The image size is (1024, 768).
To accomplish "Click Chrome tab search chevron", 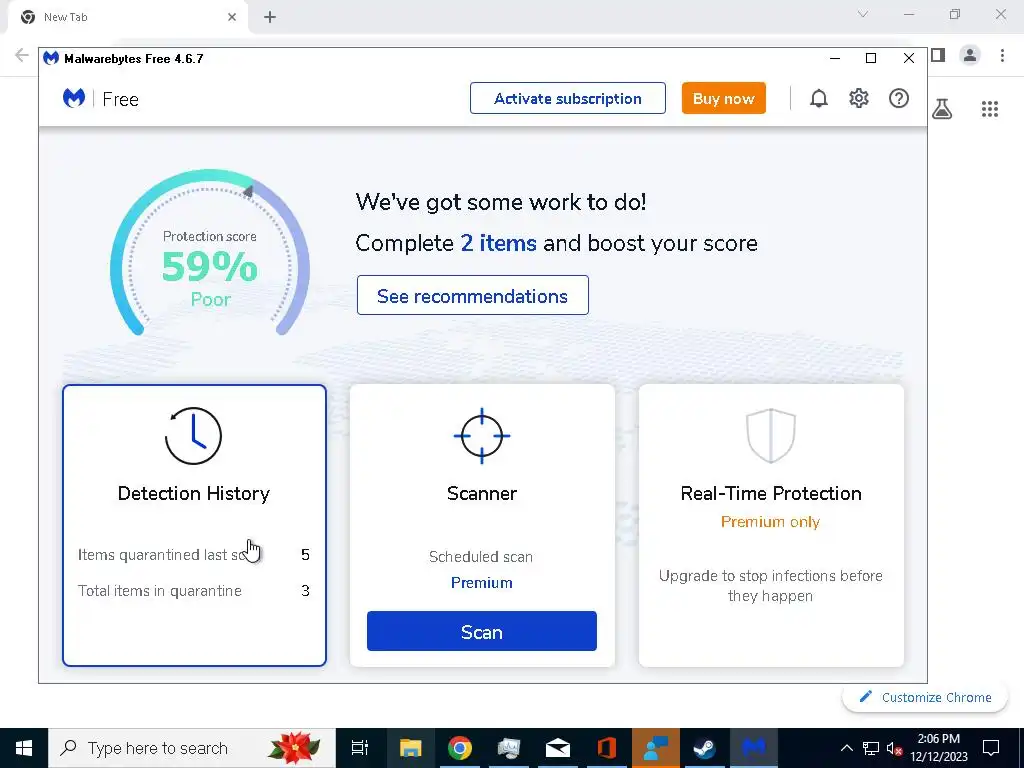I will tap(863, 14).
